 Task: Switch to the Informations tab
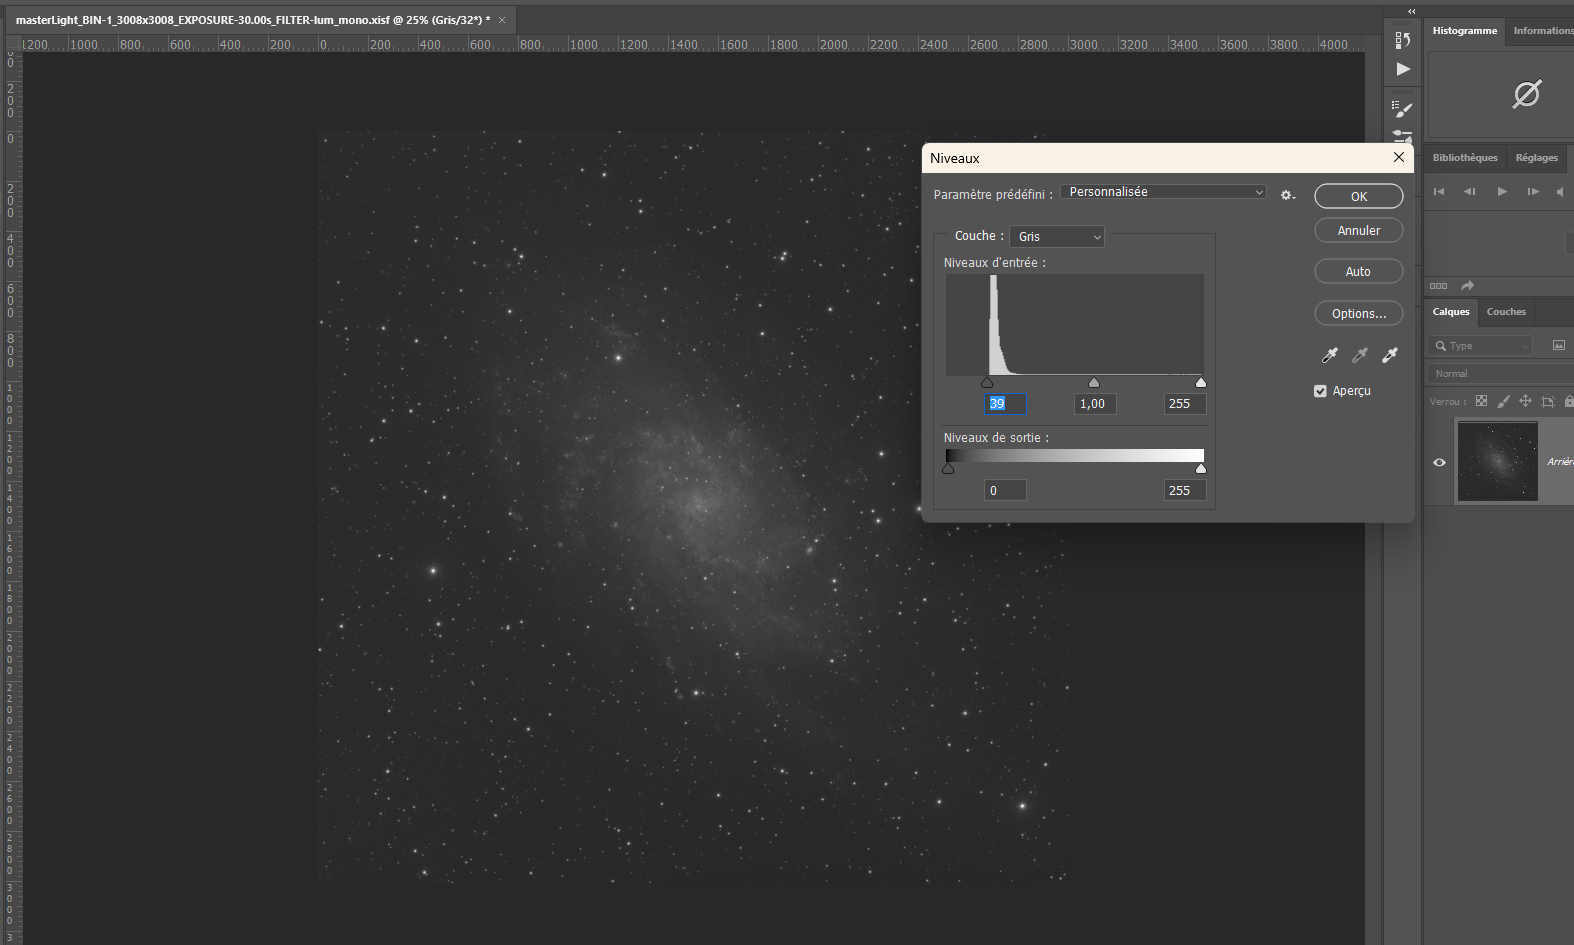pyautogui.click(x=1543, y=31)
